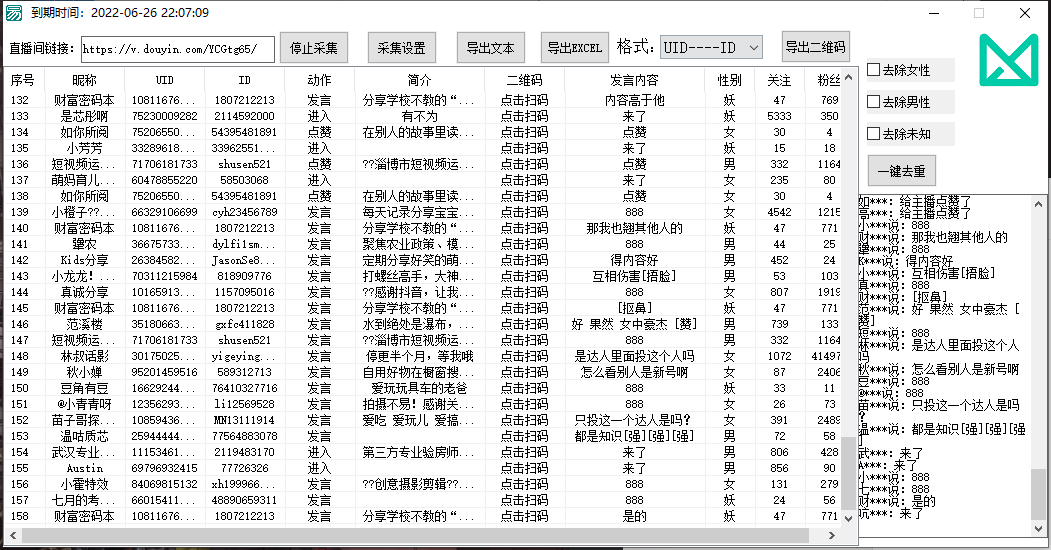Image resolution: width=1051 pixels, height=550 pixels.
Task: Click the app logo icon in title bar
Action: coord(13,13)
